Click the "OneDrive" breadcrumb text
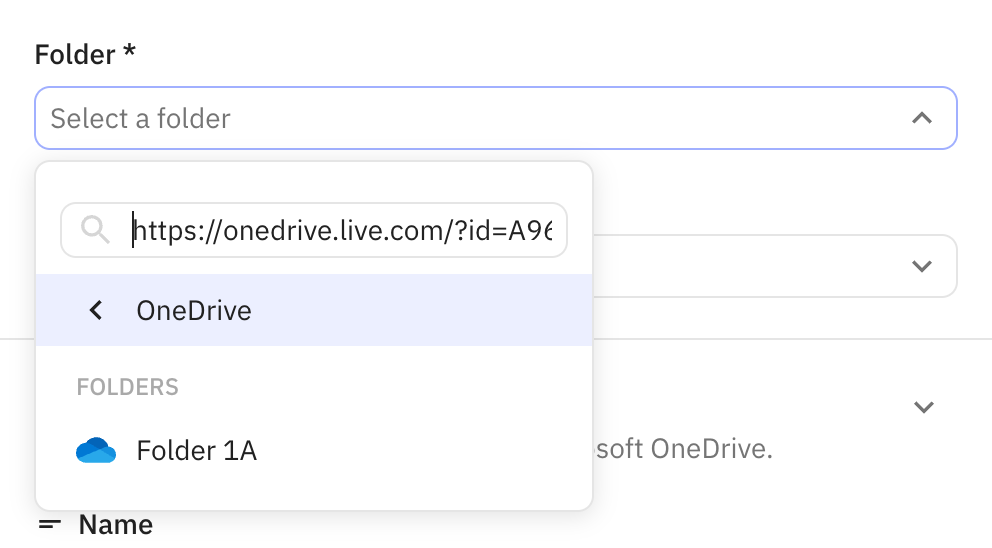The width and height of the screenshot is (992, 548). (x=194, y=311)
